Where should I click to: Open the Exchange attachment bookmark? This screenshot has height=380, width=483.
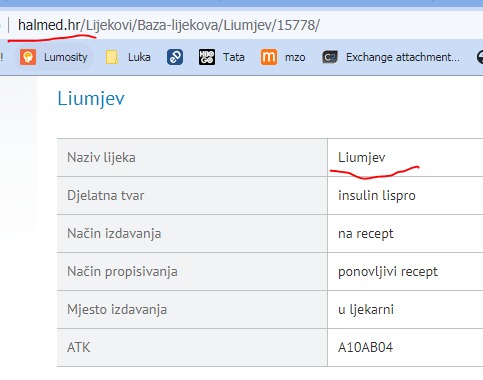point(391,57)
